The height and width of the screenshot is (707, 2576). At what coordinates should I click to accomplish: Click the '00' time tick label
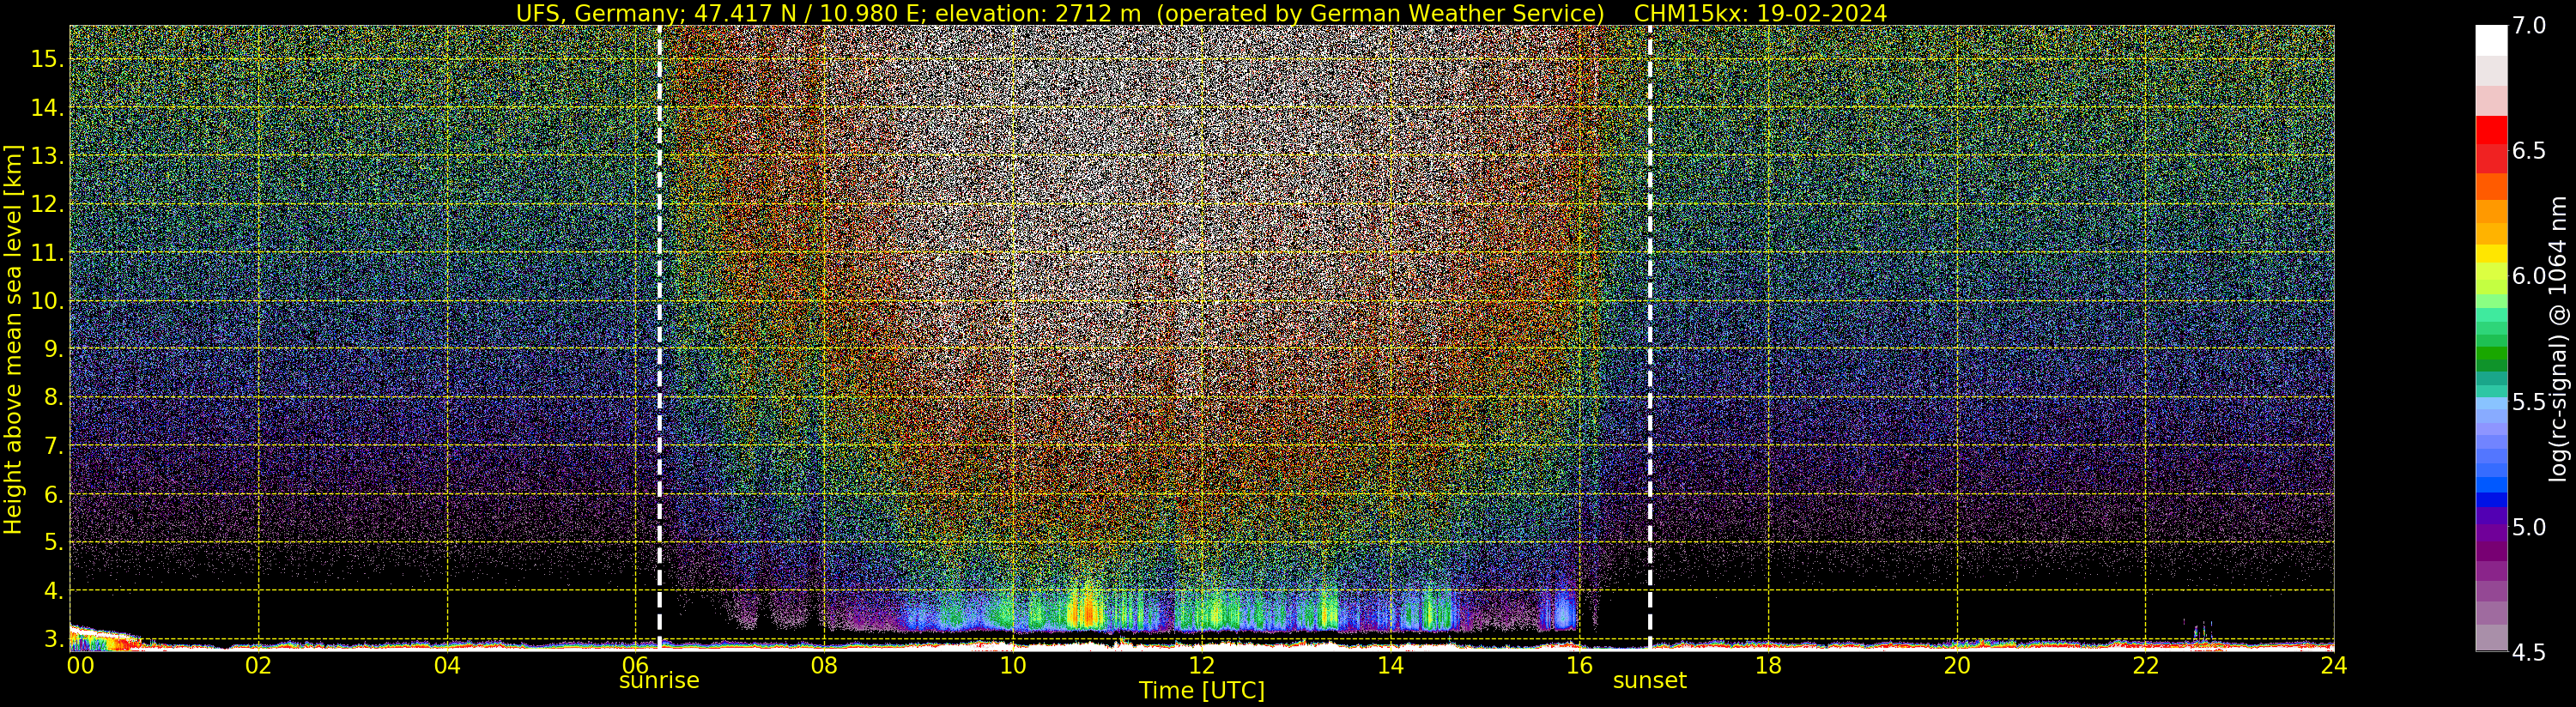click(x=80, y=665)
